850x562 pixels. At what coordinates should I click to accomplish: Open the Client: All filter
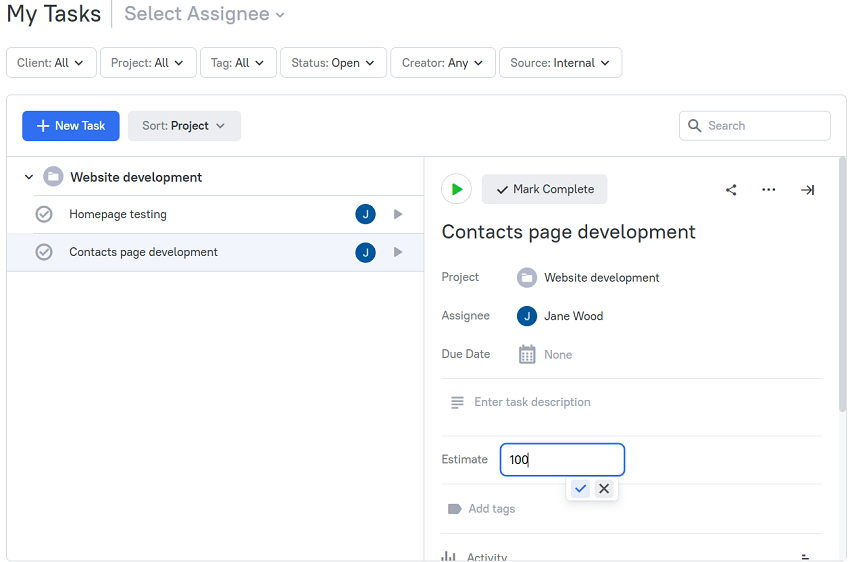point(51,63)
